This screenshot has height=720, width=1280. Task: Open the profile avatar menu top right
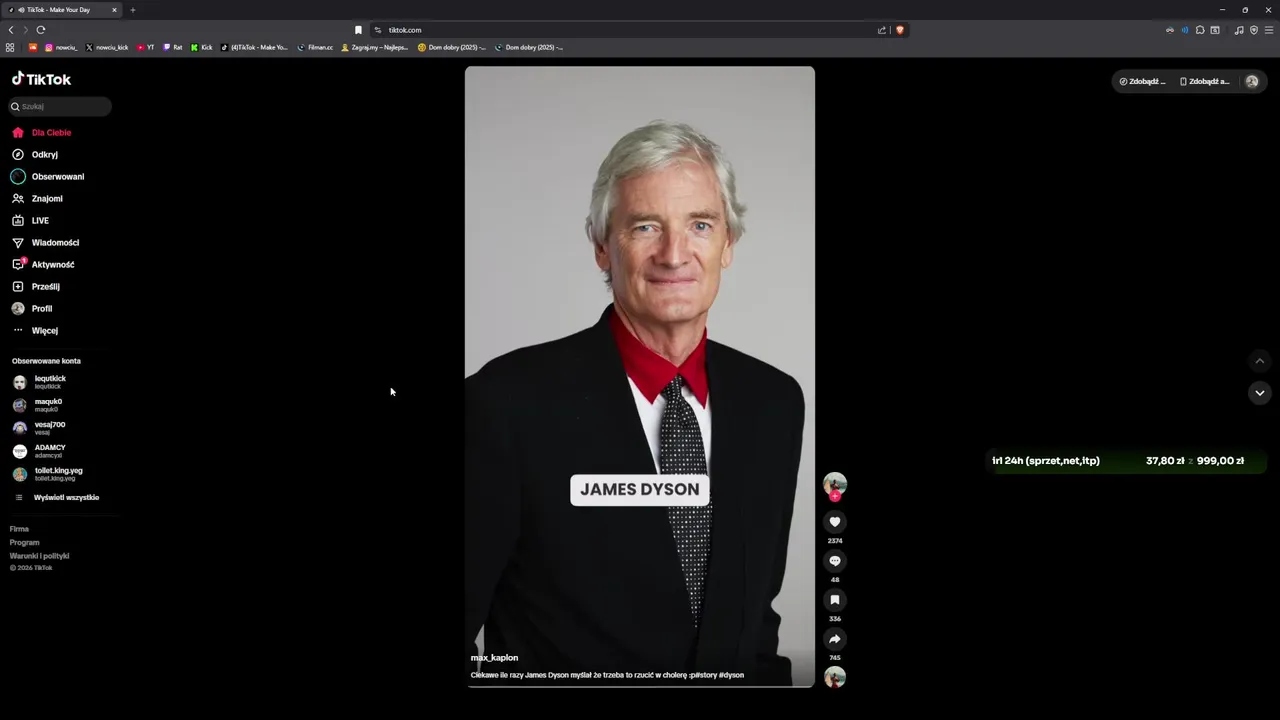point(1251,81)
